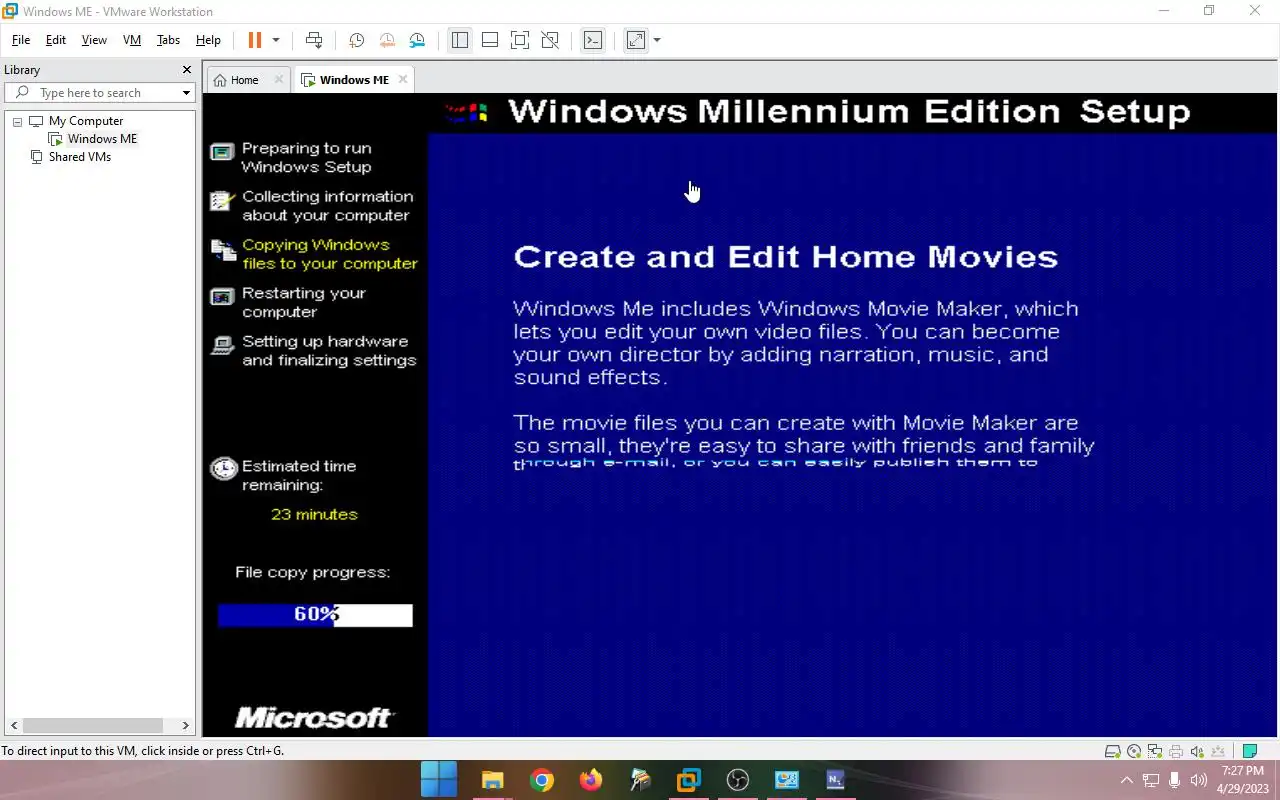Click the printer status icon

pyautogui.click(x=1176, y=752)
